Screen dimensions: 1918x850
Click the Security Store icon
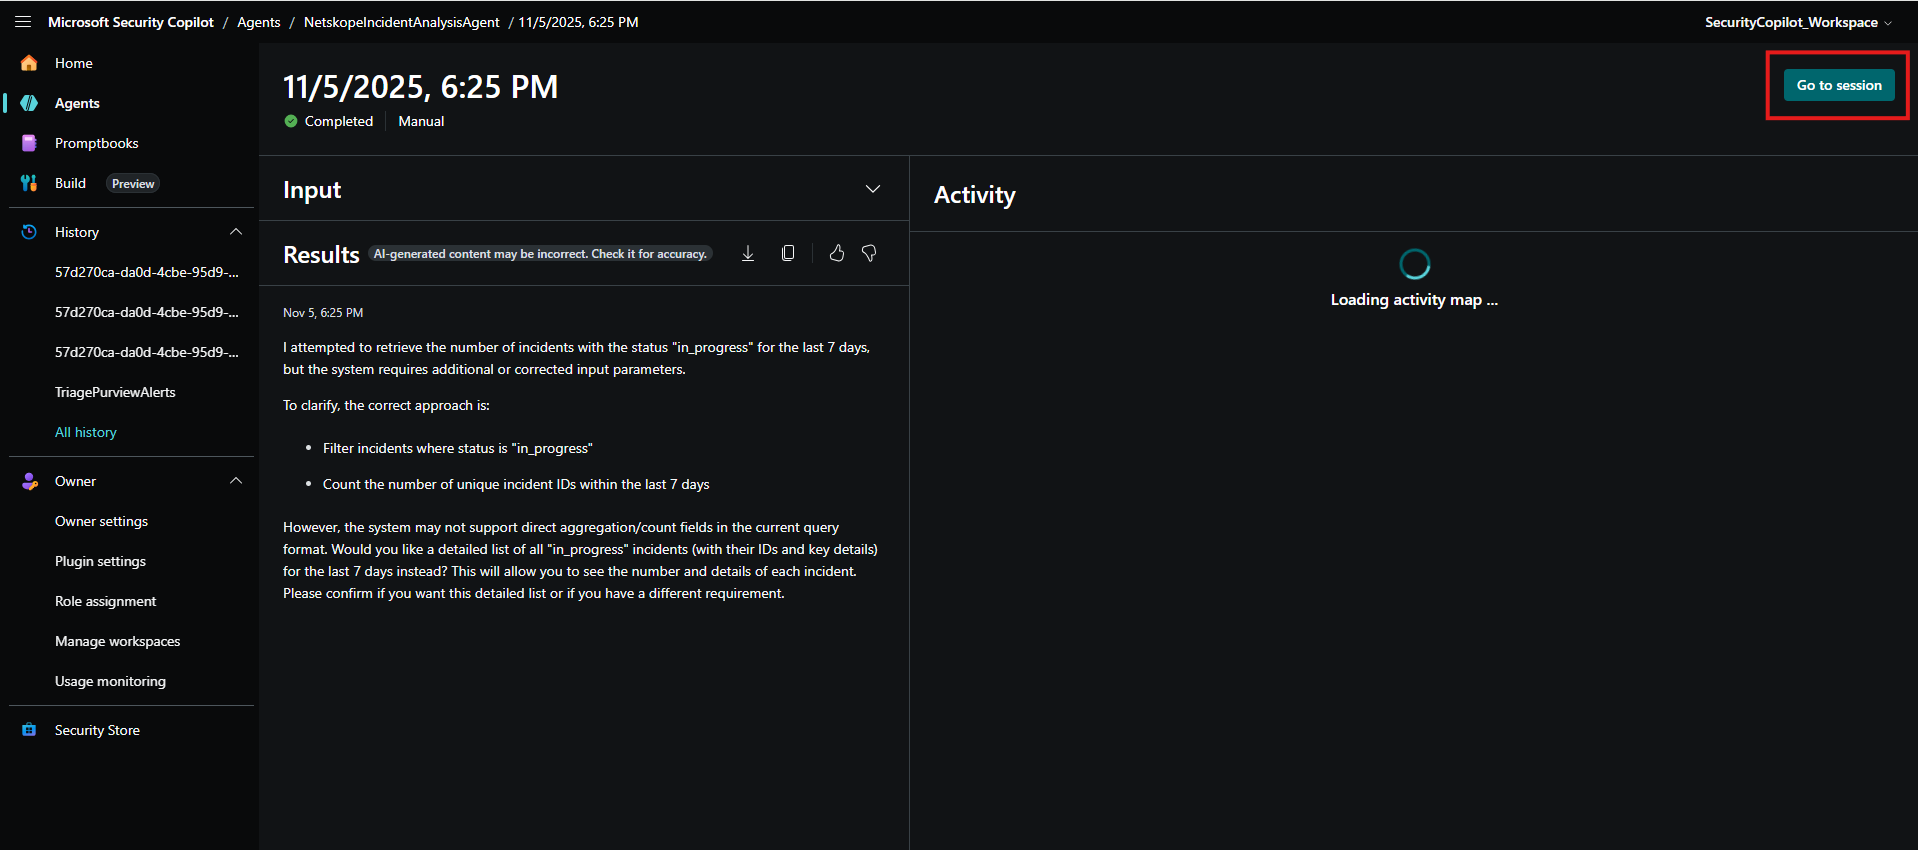click(29, 730)
